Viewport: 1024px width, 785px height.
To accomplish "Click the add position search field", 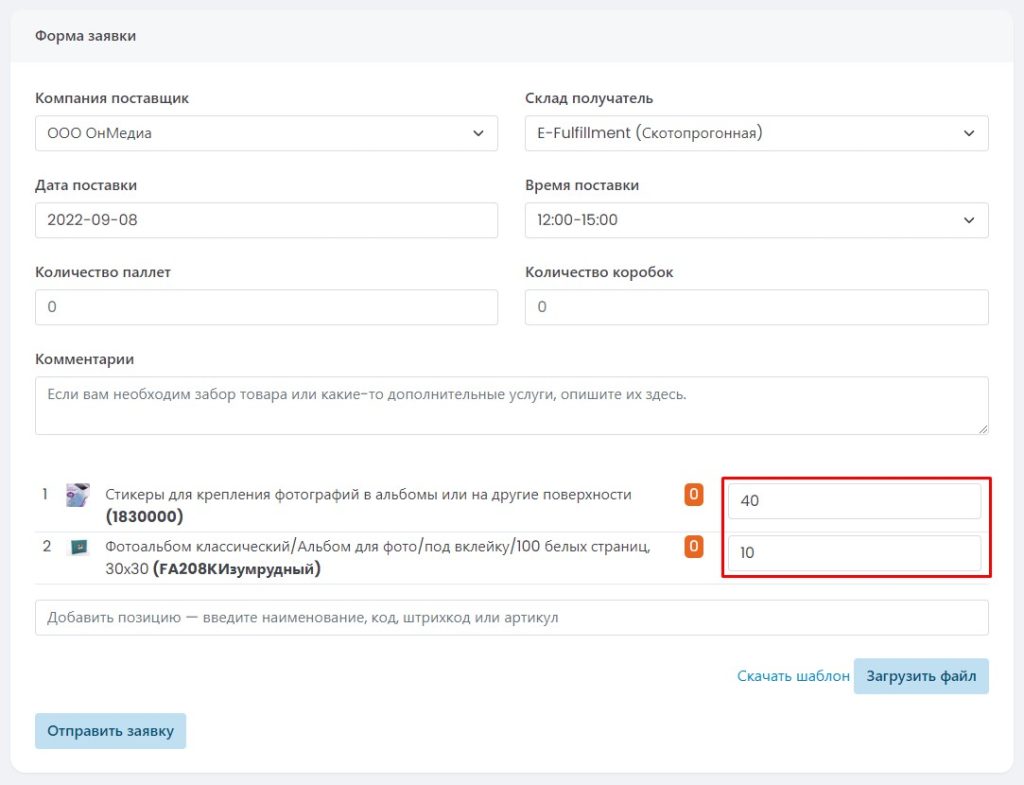I will (511, 618).
